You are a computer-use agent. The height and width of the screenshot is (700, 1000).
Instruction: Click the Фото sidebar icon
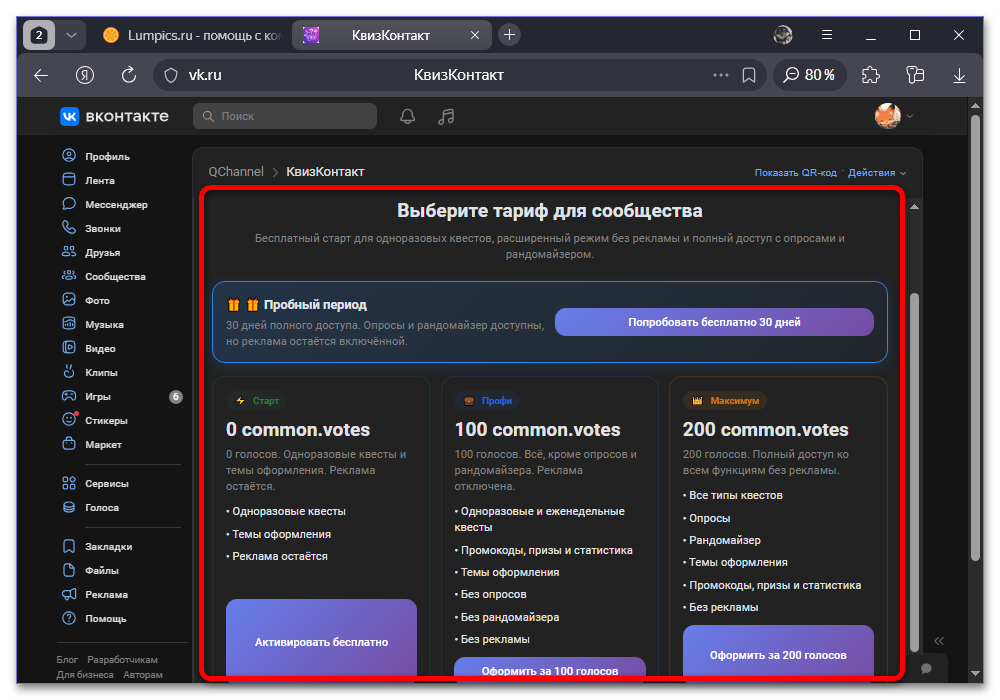pos(69,300)
